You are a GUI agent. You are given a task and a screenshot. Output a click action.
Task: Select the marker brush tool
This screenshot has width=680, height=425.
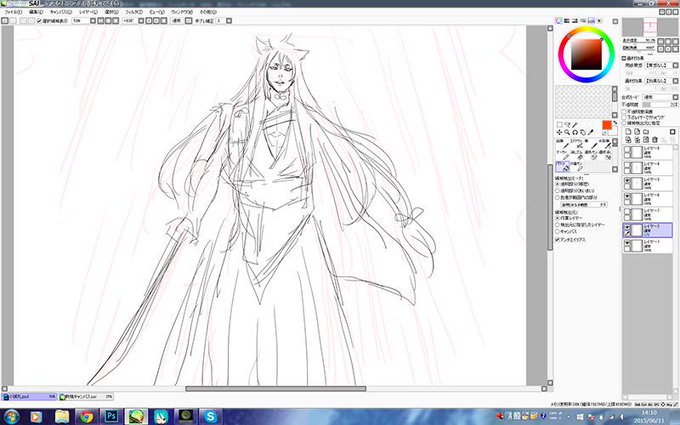(563, 155)
